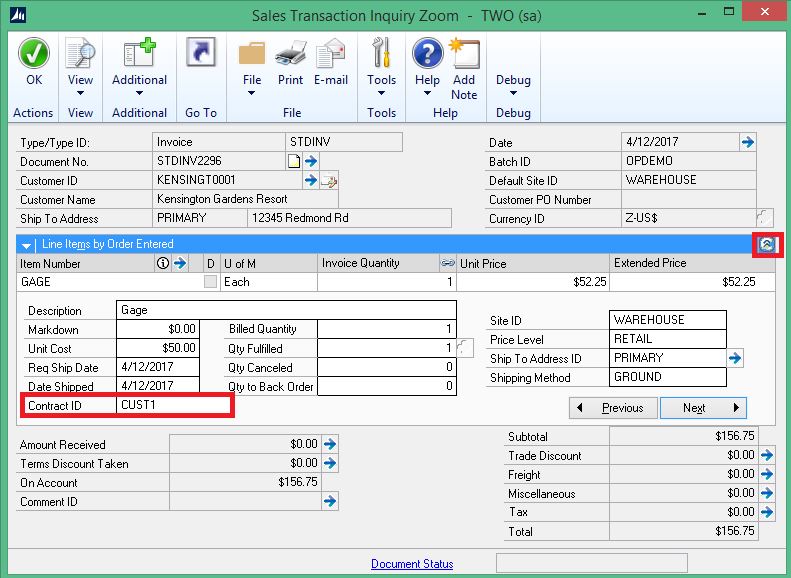Click the Customer ID card icon

tap(328, 181)
